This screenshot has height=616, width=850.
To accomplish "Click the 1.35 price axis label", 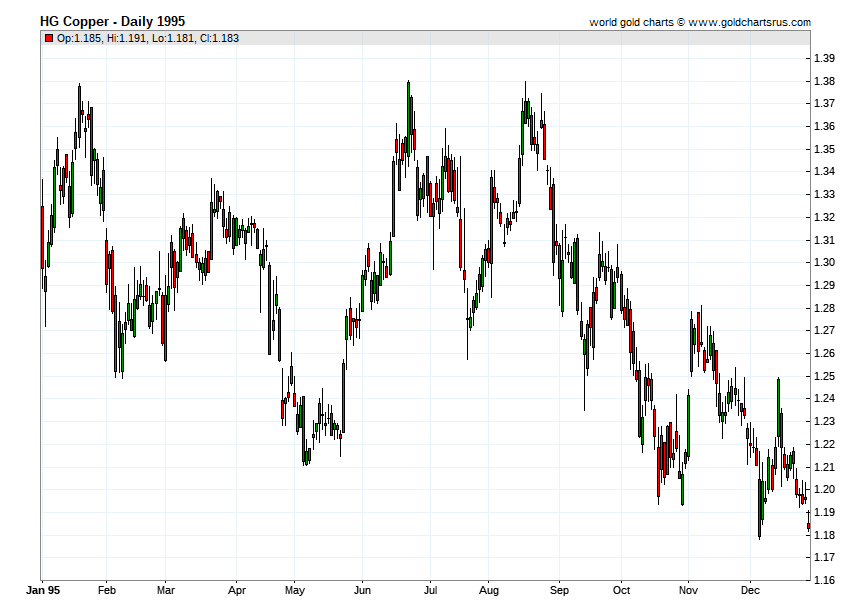I will click(x=825, y=149).
